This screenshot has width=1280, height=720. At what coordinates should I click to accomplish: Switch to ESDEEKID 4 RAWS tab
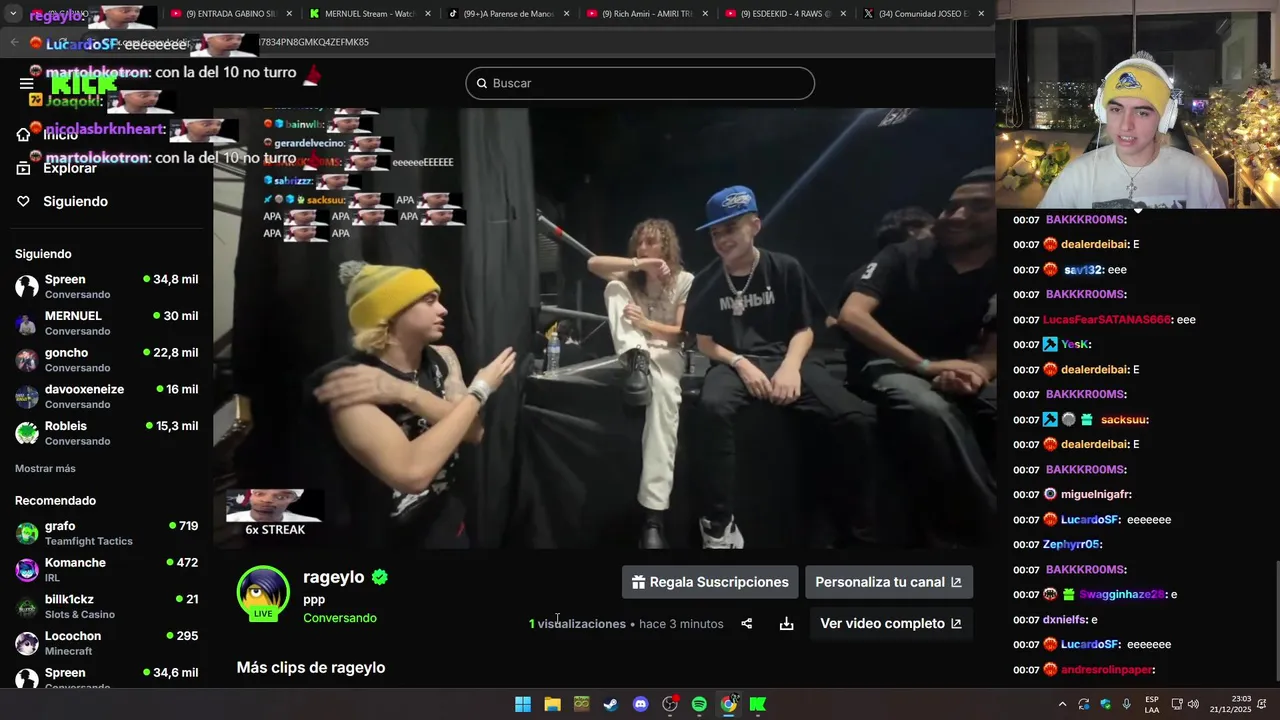coord(786,14)
